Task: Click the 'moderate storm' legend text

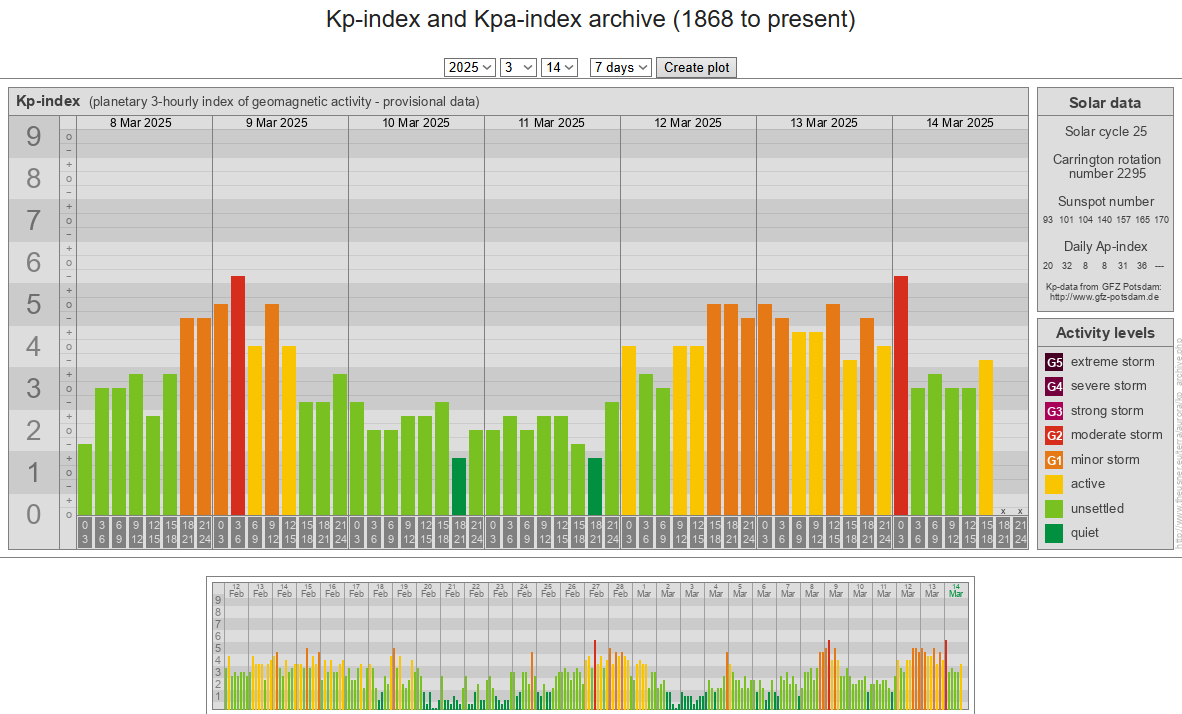Action: pos(1116,435)
